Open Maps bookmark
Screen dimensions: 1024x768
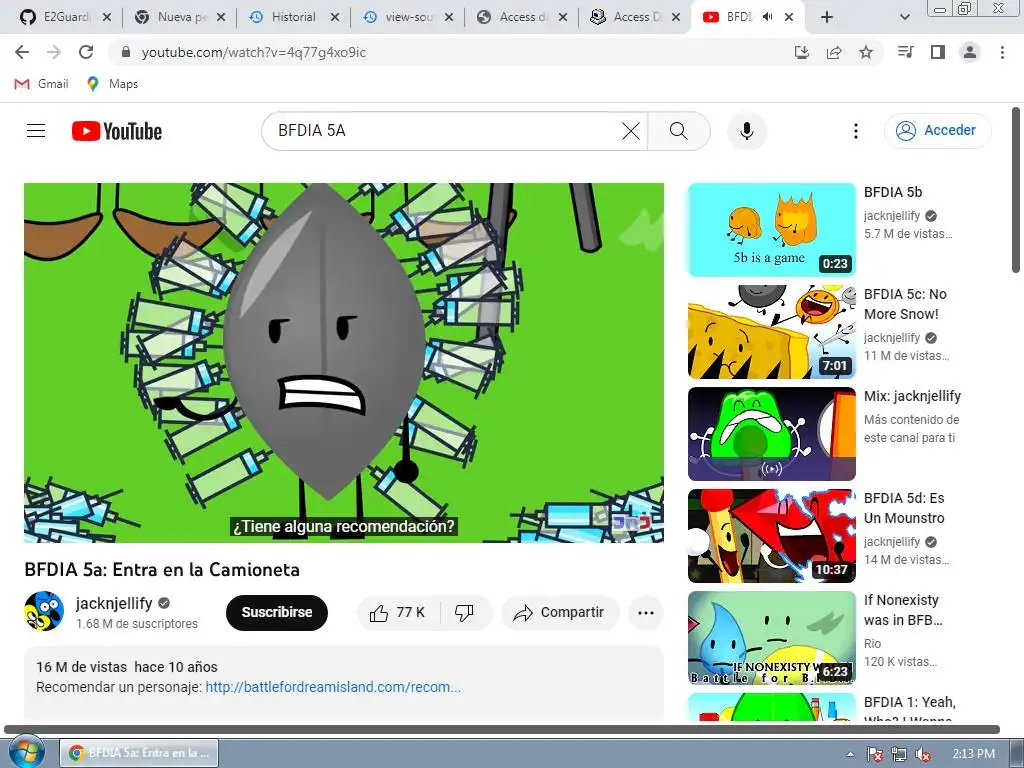[x=112, y=84]
